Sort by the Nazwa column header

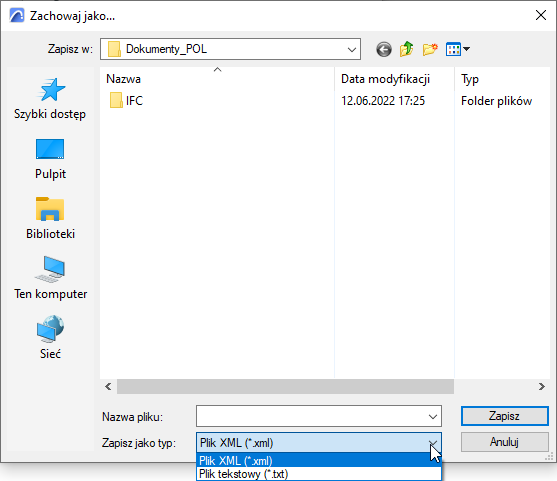click(217, 79)
